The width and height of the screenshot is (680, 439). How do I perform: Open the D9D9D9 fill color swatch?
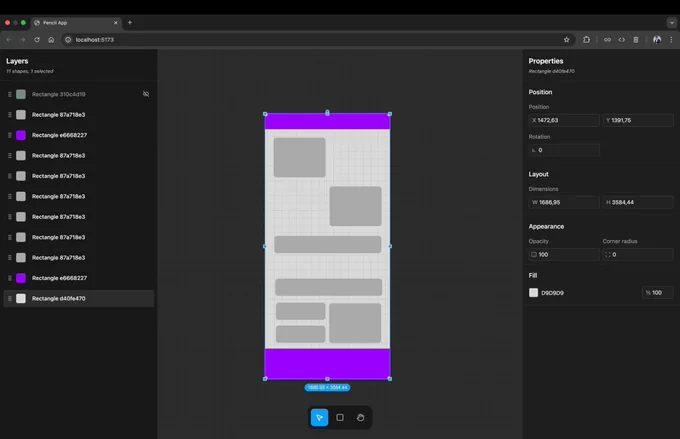533,293
